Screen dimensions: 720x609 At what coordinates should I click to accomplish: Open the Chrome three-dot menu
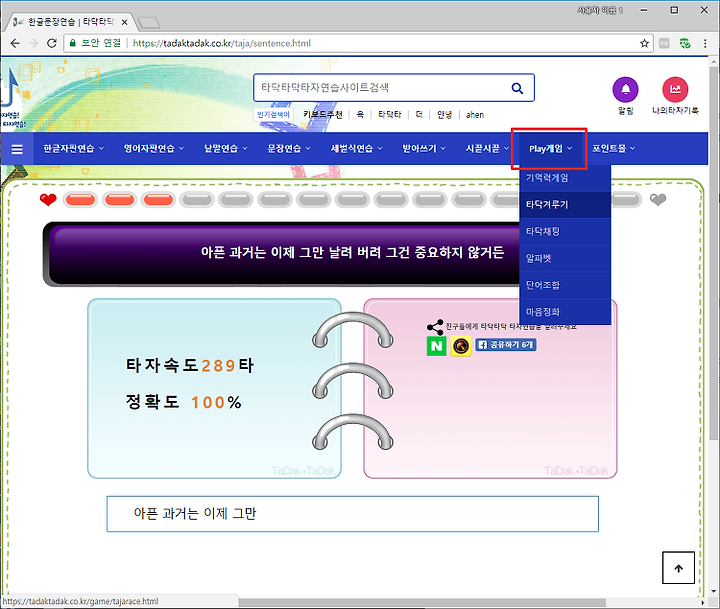705,43
